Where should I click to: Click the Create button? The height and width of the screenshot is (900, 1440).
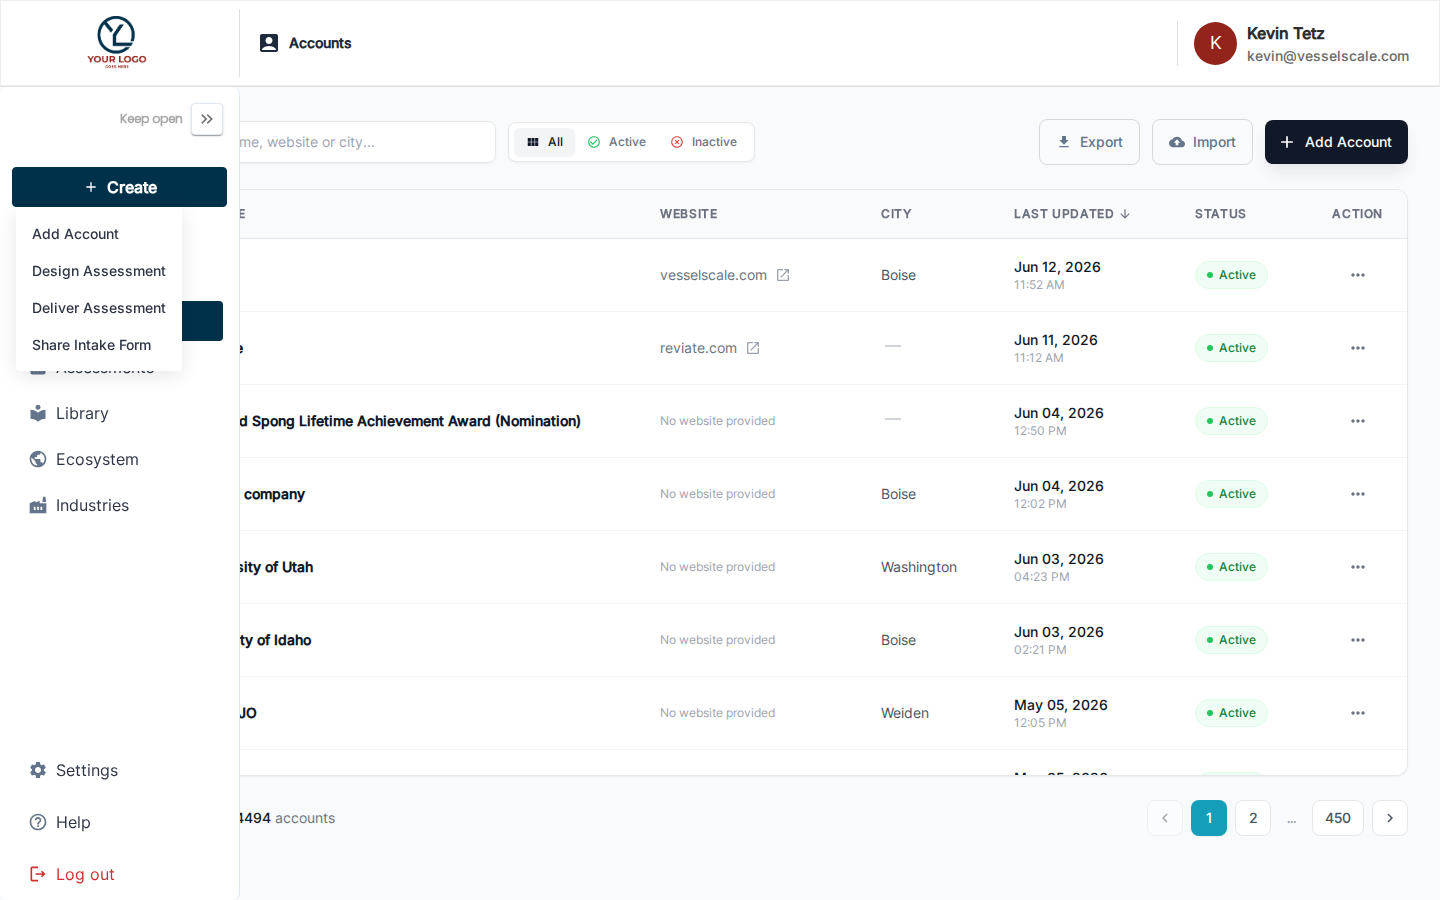click(x=119, y=187)
